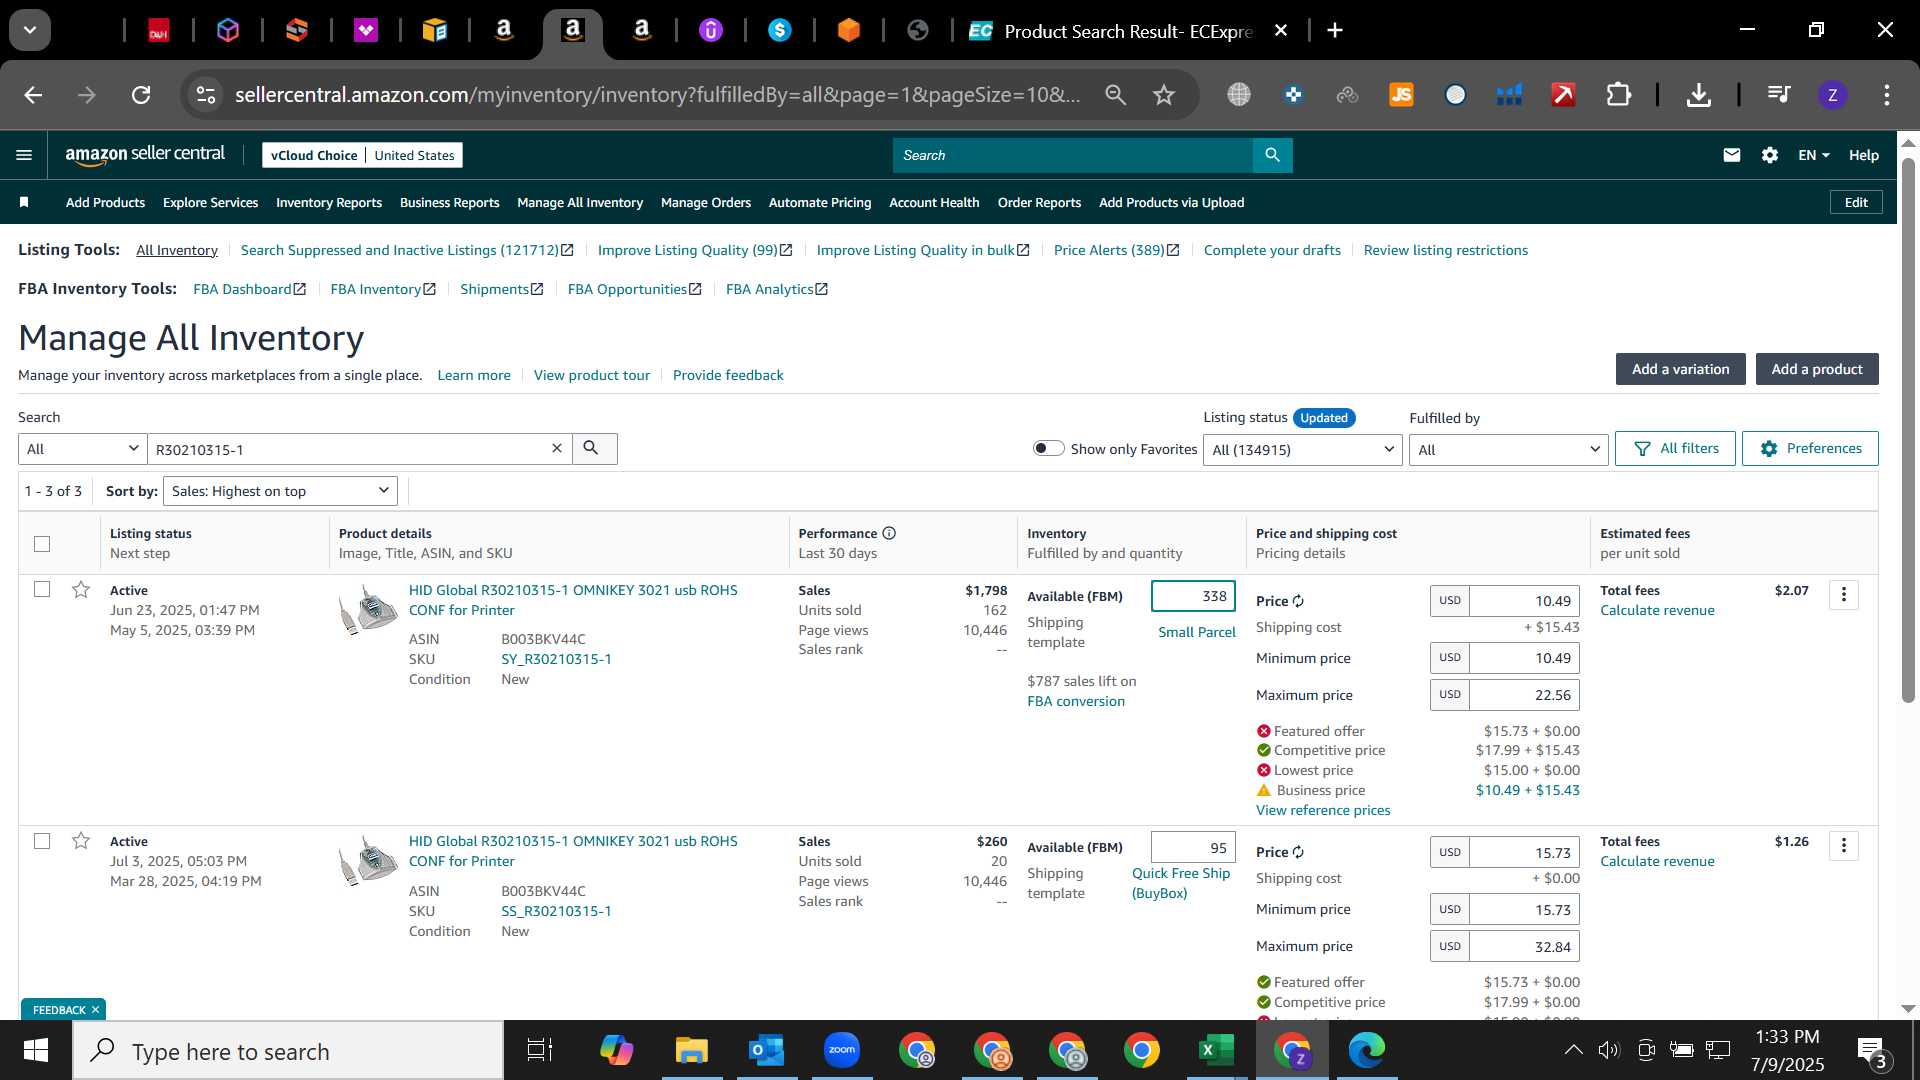Open Preferences for the inventory table
The width and height of the screenshot is (1920, 1080).
[x=1810, y=448]
